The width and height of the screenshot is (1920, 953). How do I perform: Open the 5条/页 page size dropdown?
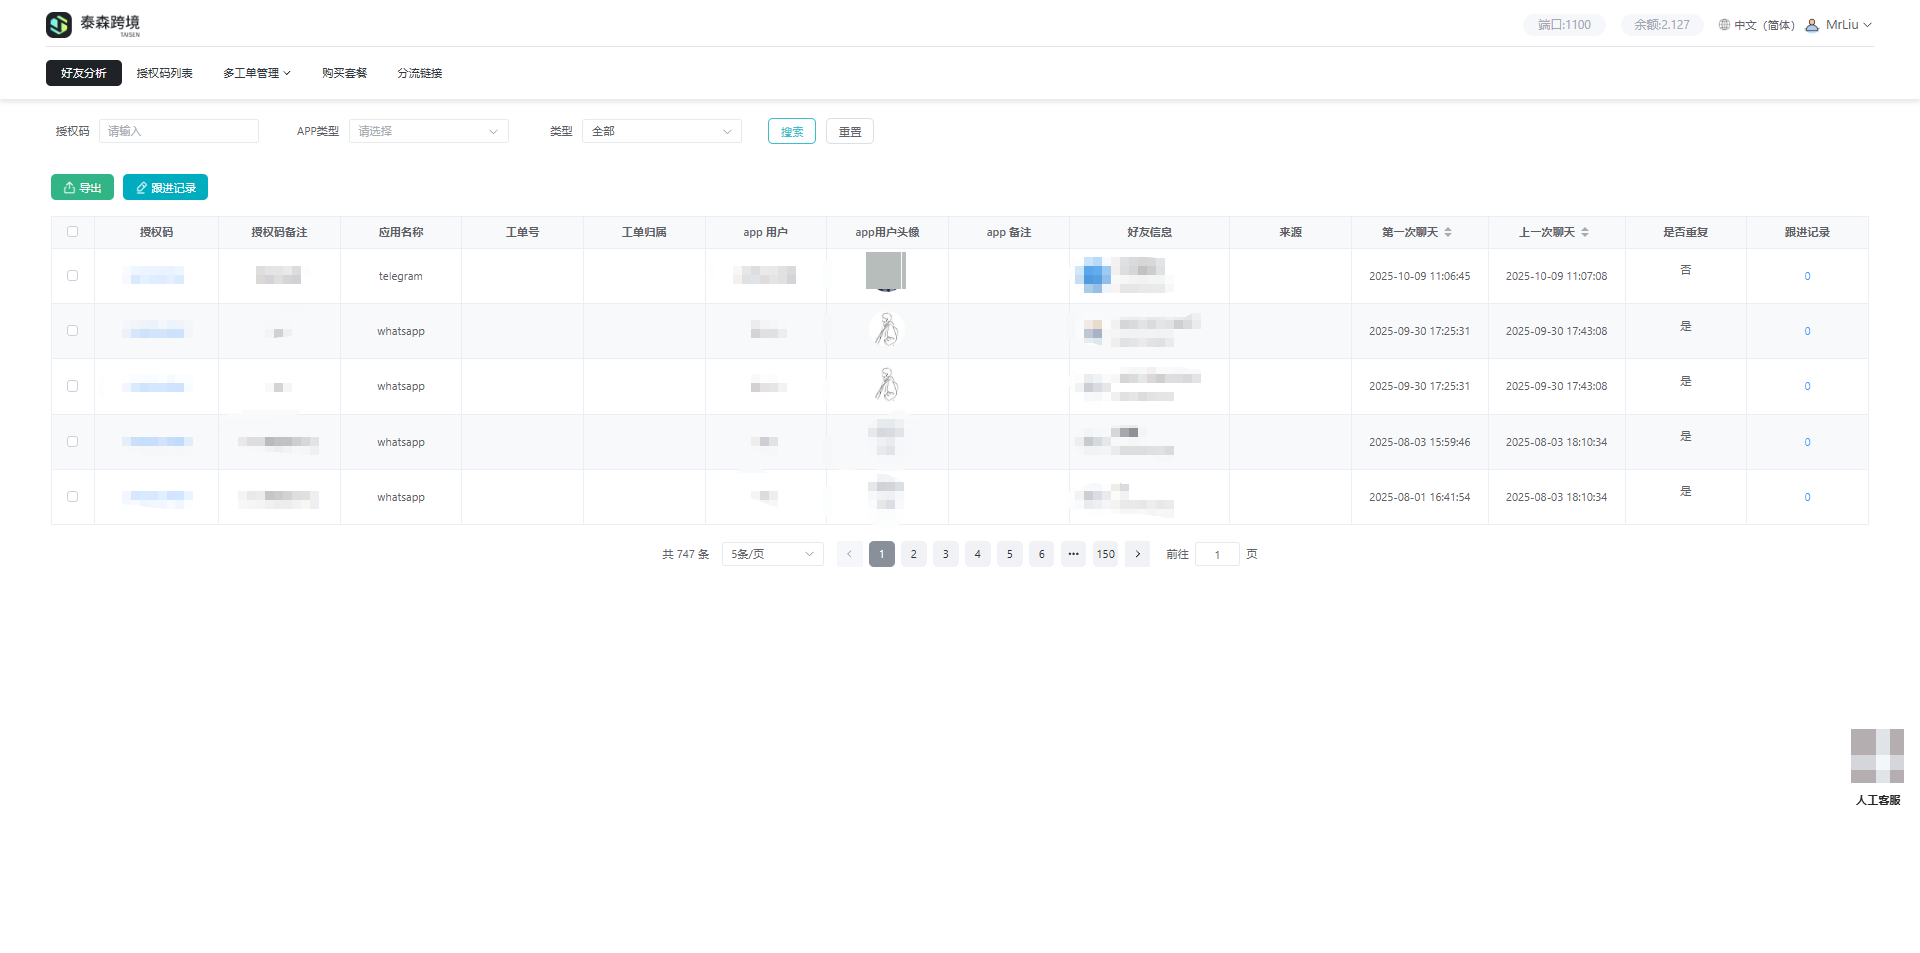click(772, 554)
